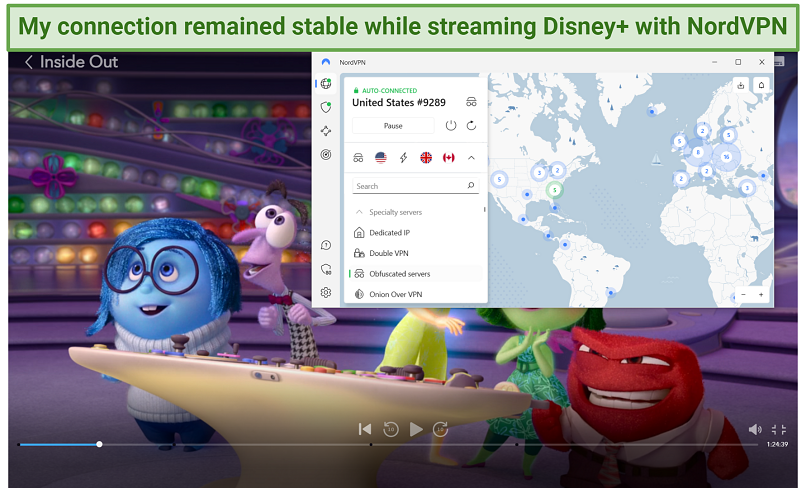
Task: Mute the Disney+ player volume
Action: pyautogui.click(x=755, y=429)
